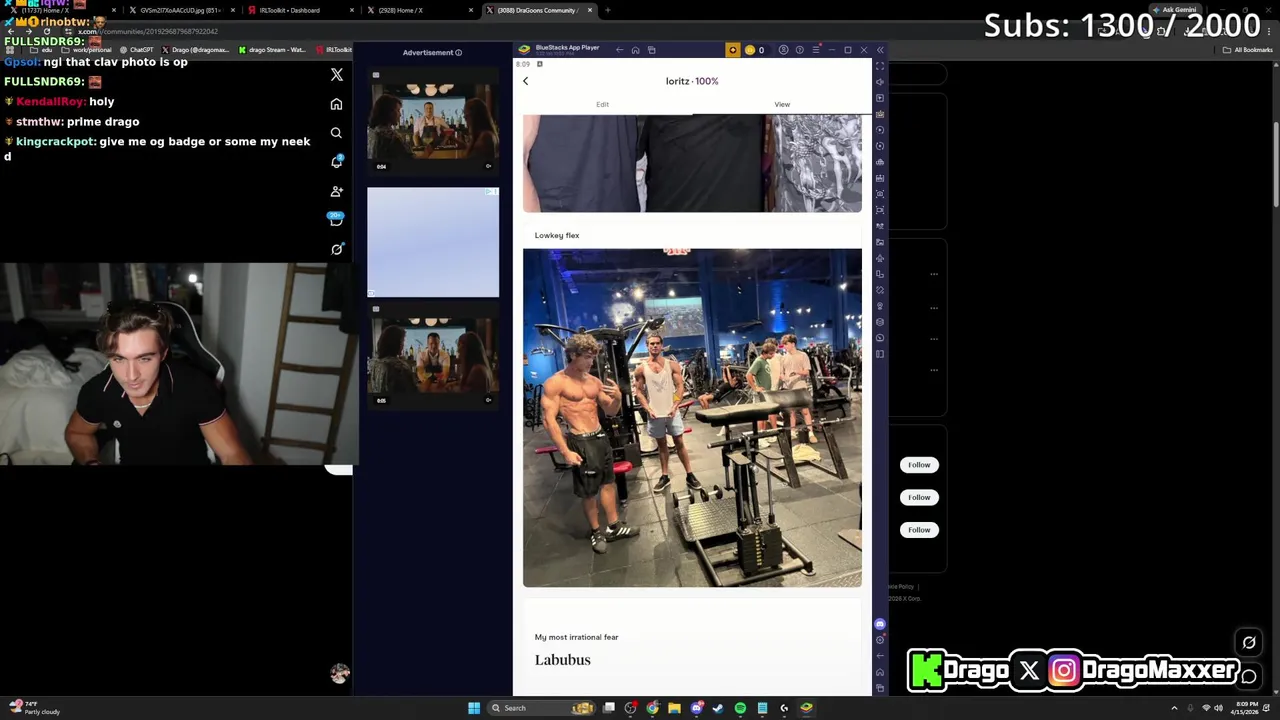
Task: Open the weather widget Partly cloudy
Action: (36, 708)
